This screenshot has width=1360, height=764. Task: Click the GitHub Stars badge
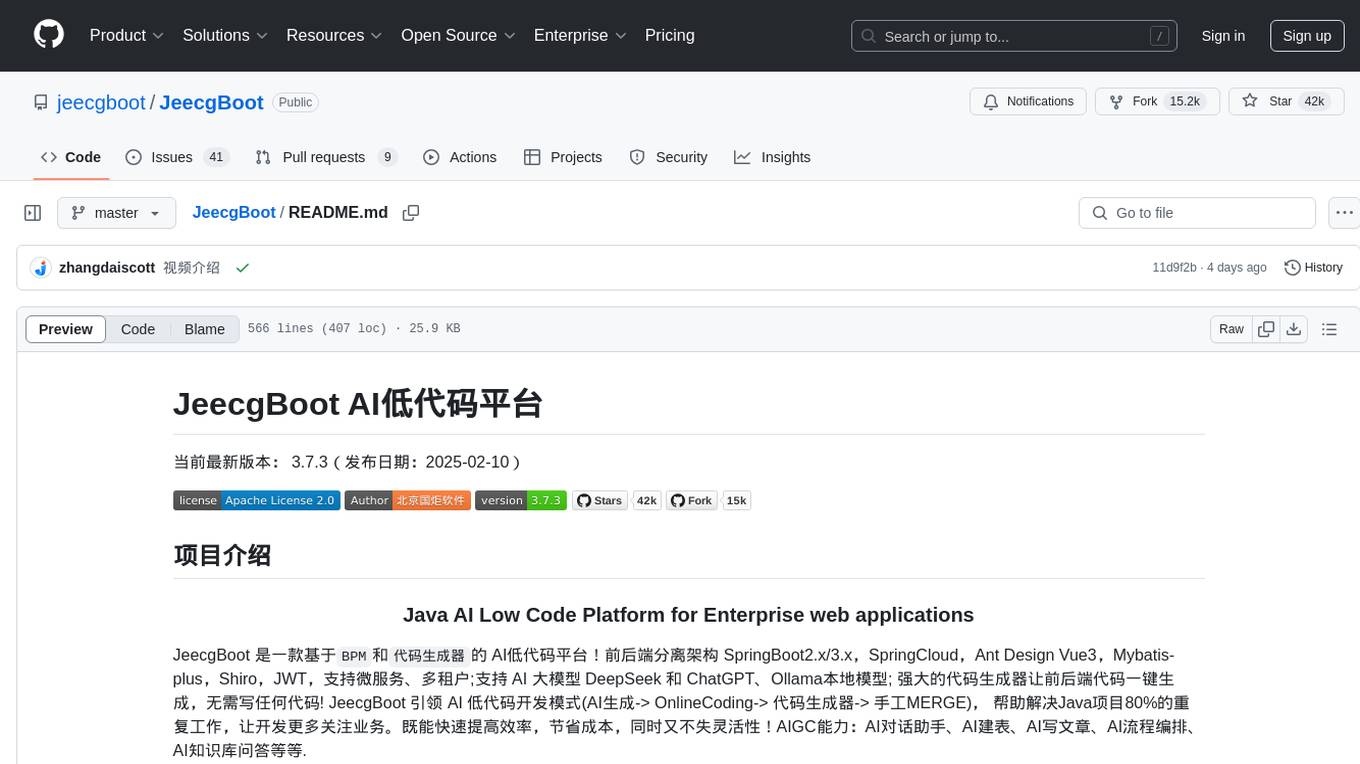(x=600, y=501)
